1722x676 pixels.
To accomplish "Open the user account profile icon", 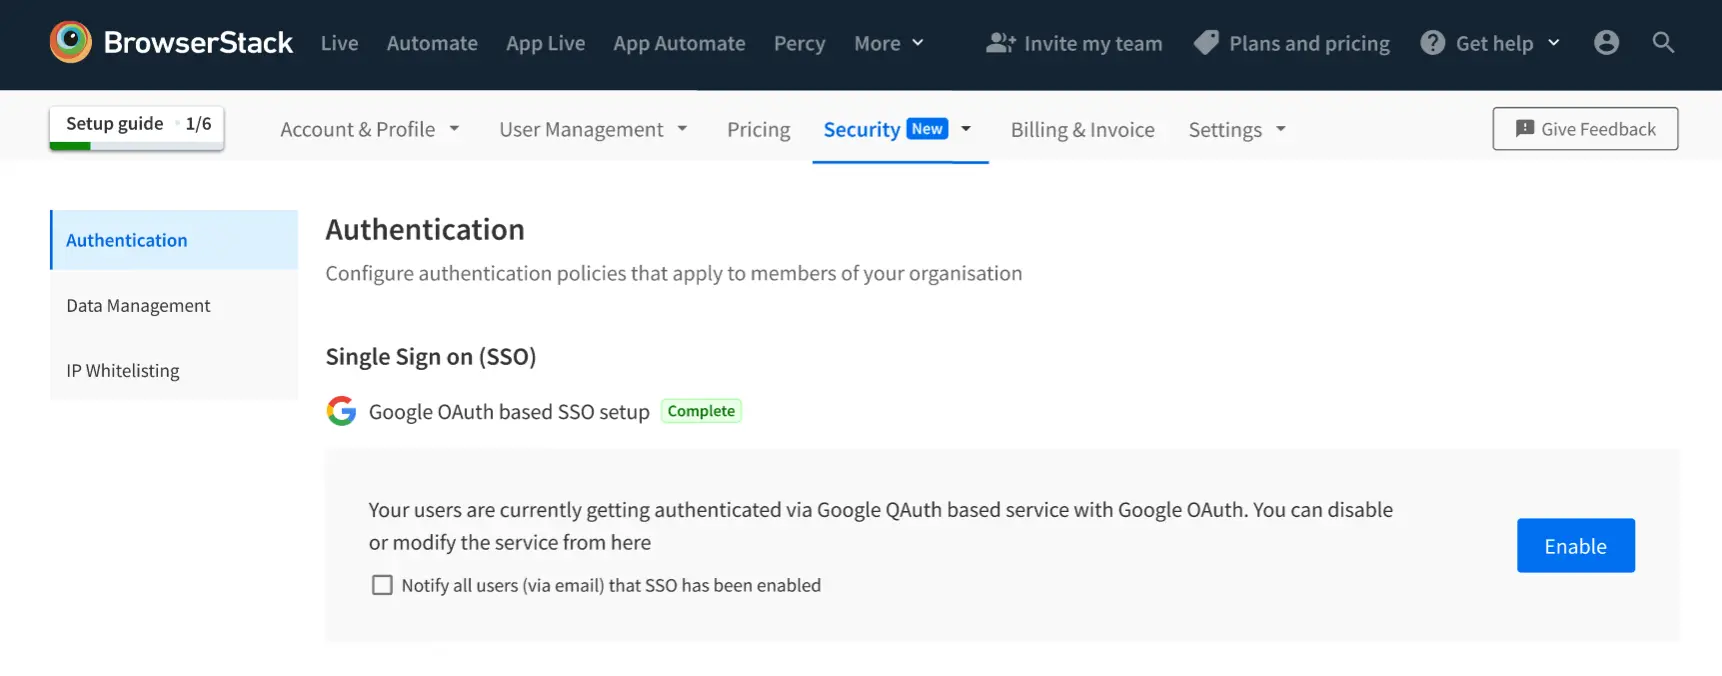I will tap(1606, 42).
